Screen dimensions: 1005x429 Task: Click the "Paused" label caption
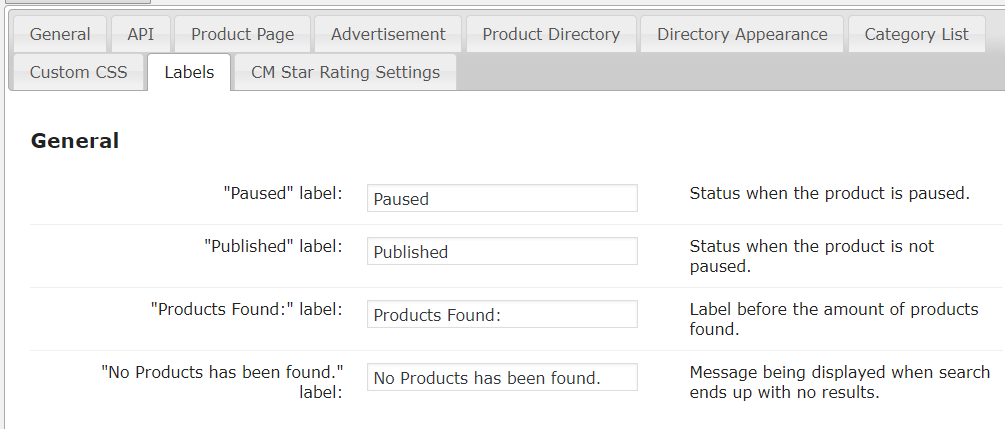tap(283, 193)
